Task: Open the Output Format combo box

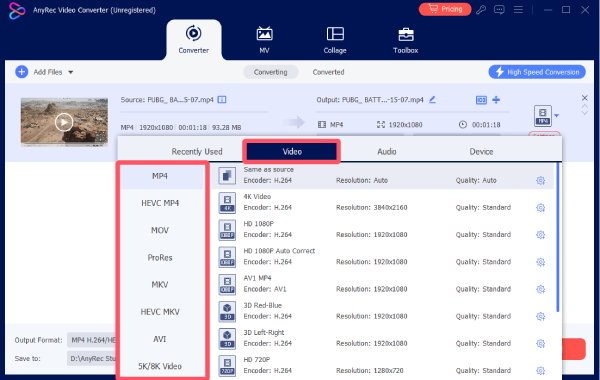Action: point(92,340)
